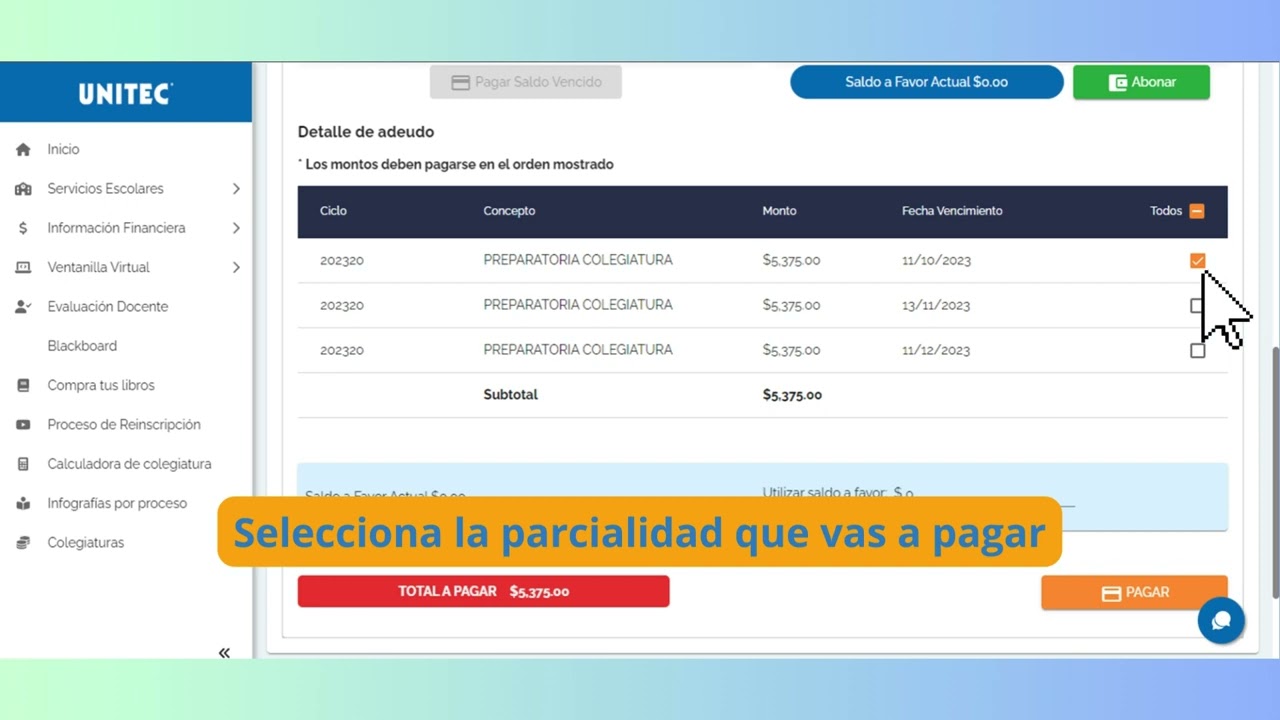
Task: Click the Utilizar saldo a favor field
Action: (984, 494)
